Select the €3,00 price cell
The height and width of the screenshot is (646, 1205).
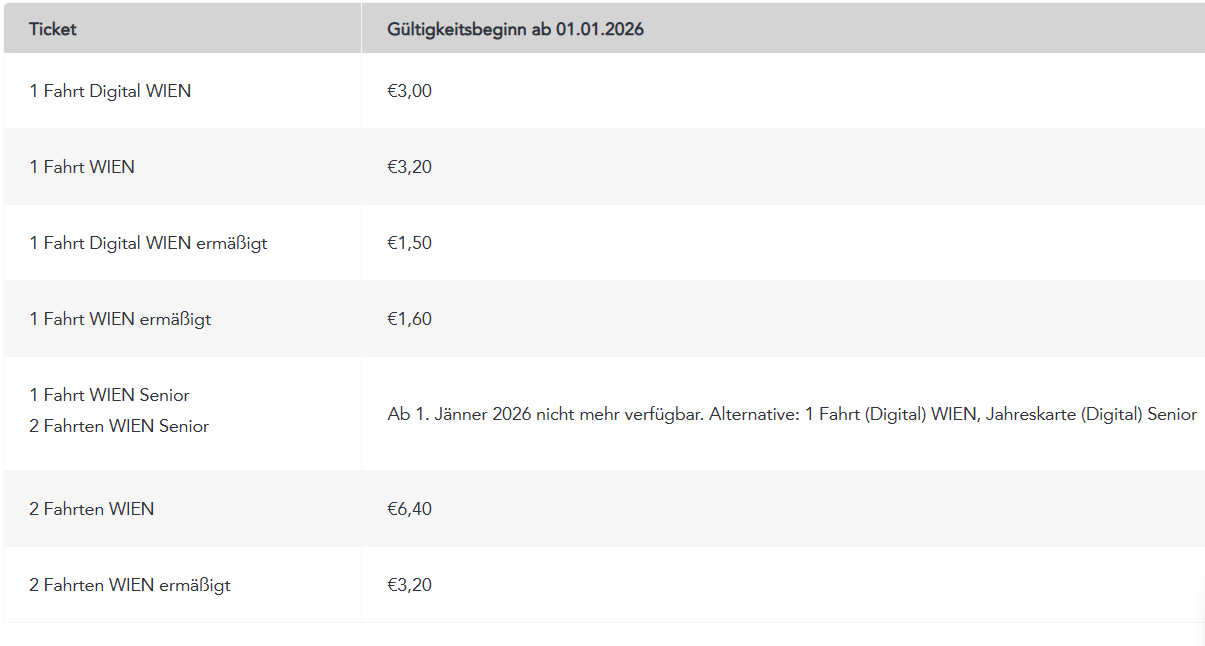(409, 91)
